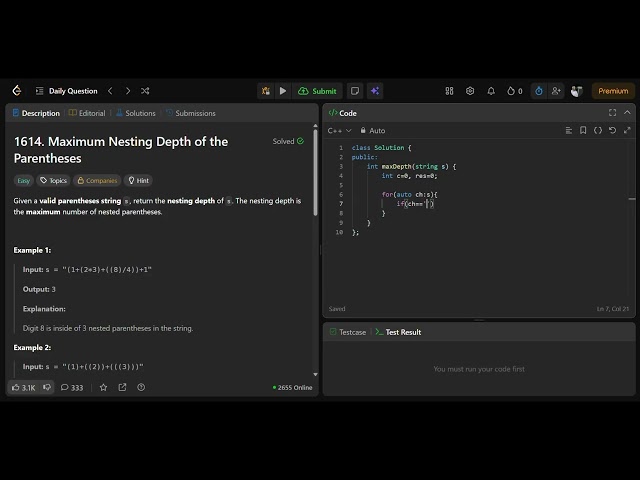Screen dimensions: 640x480
Task: Open the layout grid icon
Action: pyautogui.click(x=449, y=91)
